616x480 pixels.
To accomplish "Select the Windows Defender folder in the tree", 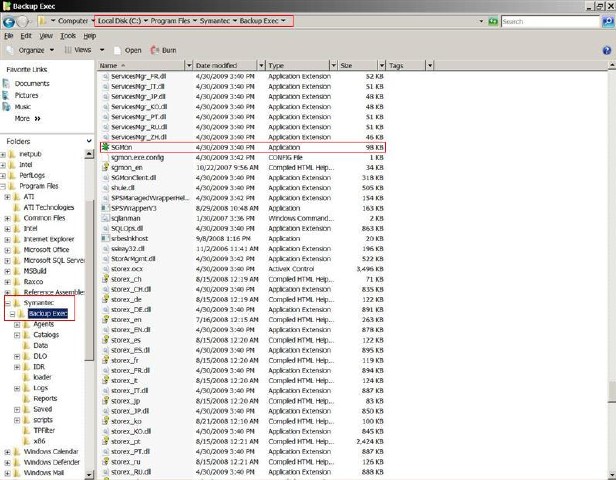I will point(51,462).
